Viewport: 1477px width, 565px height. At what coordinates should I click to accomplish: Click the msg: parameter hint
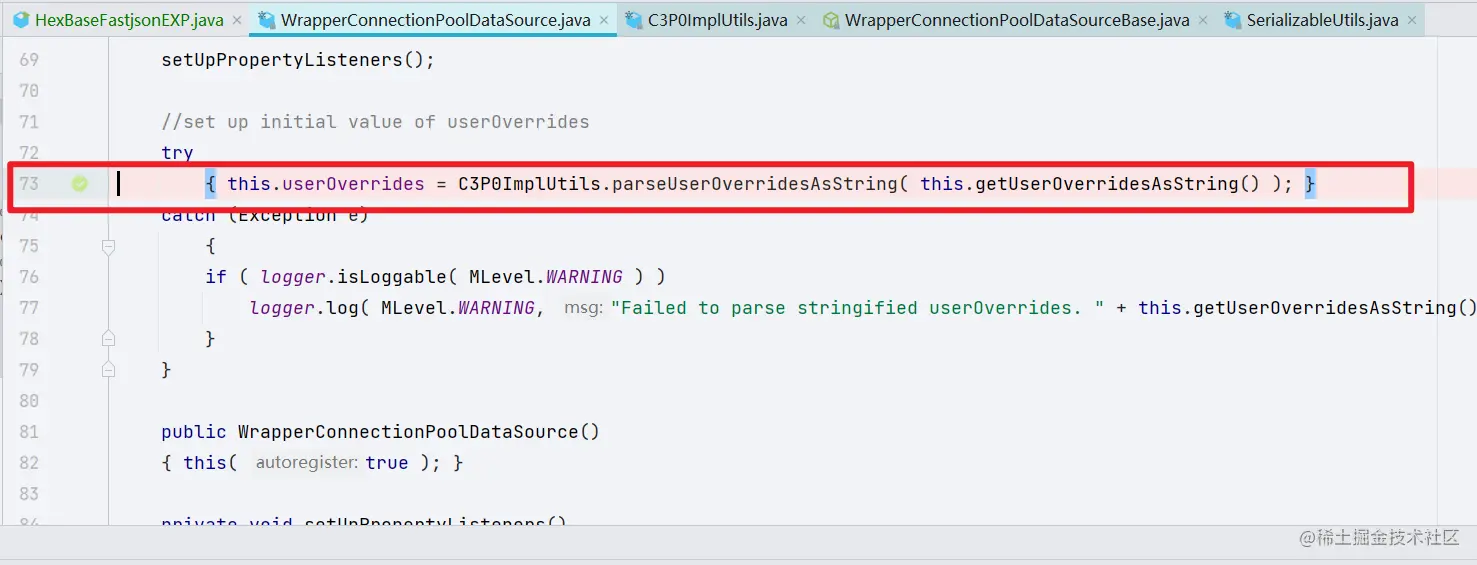point(581,308)
